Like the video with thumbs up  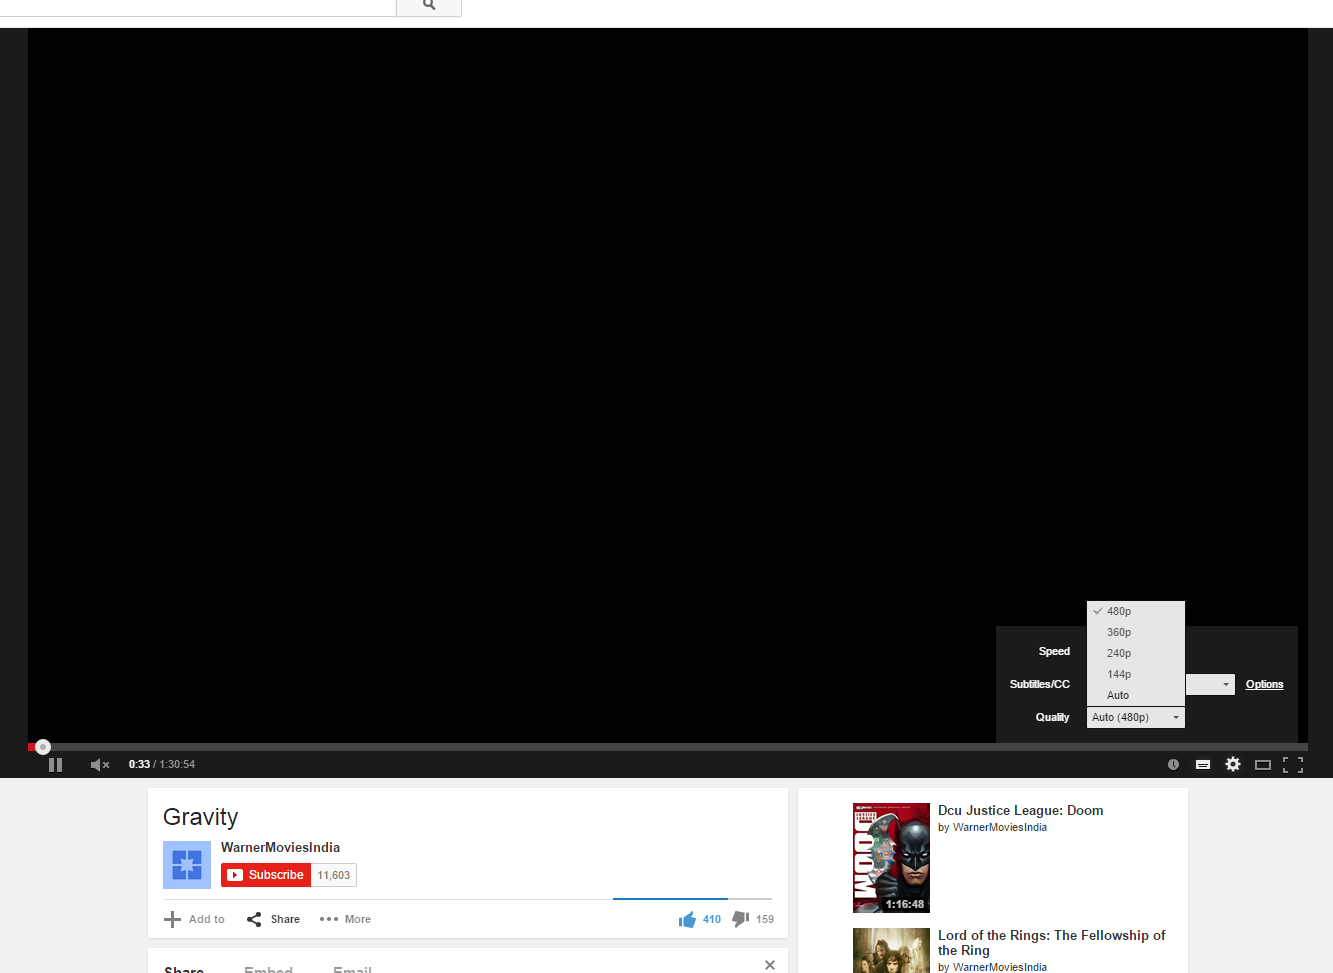click(x=688, y=919)
